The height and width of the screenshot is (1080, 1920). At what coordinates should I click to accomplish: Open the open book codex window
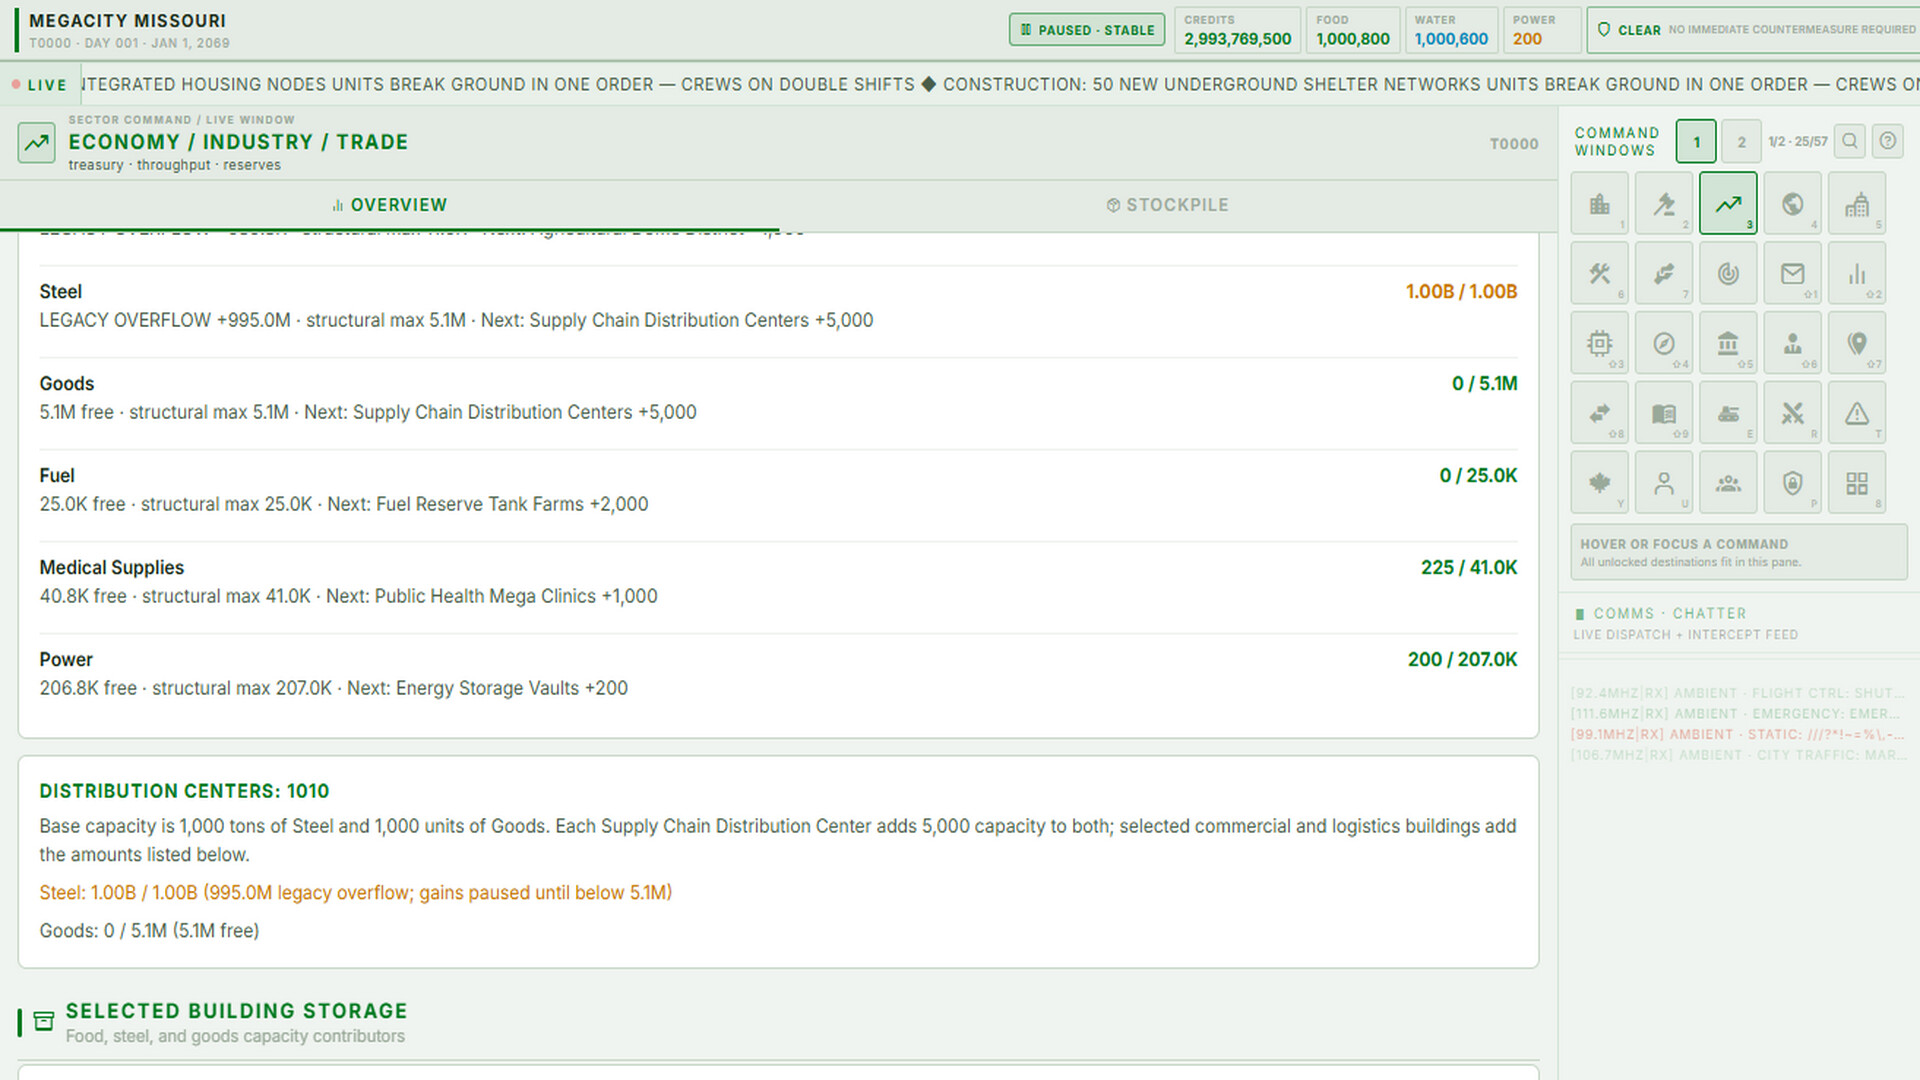click(1663, 413)
